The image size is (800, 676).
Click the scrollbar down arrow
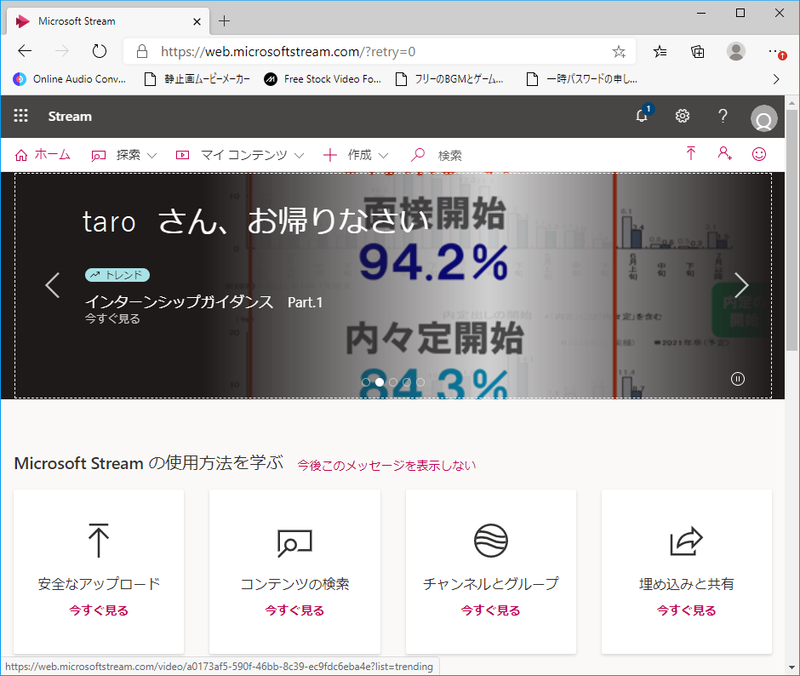coord(792,667)
